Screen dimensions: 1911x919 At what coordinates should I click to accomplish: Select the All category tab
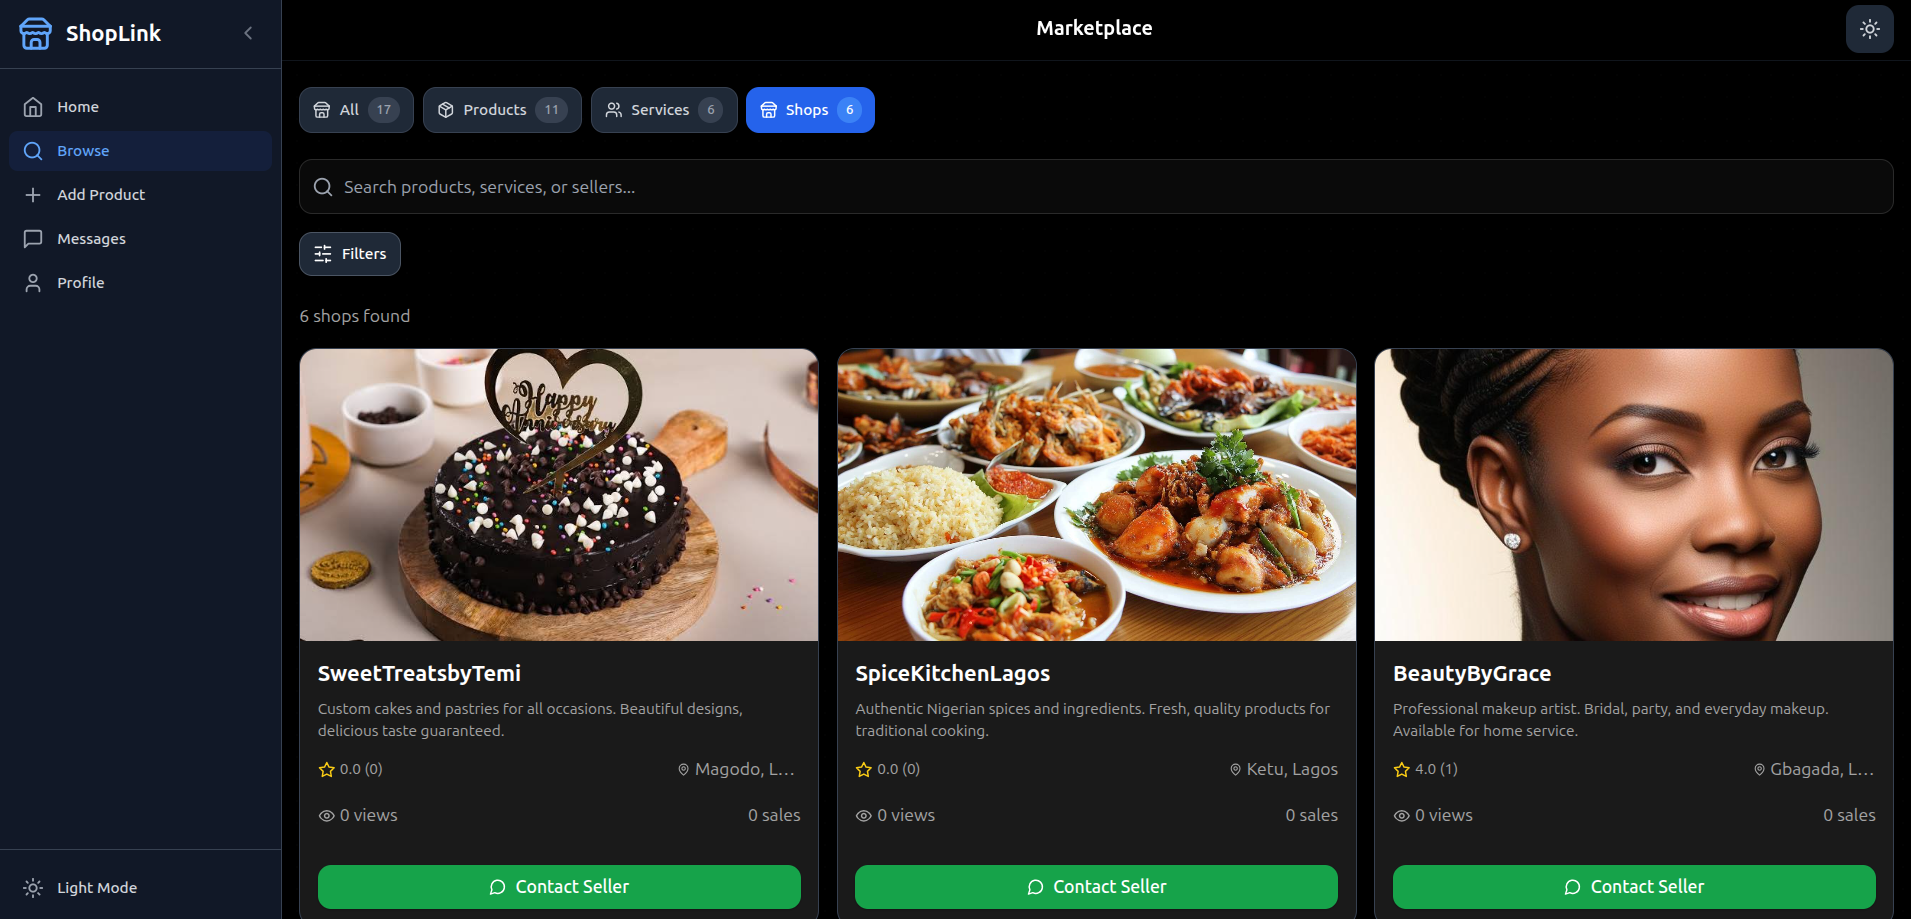(356, 110)
